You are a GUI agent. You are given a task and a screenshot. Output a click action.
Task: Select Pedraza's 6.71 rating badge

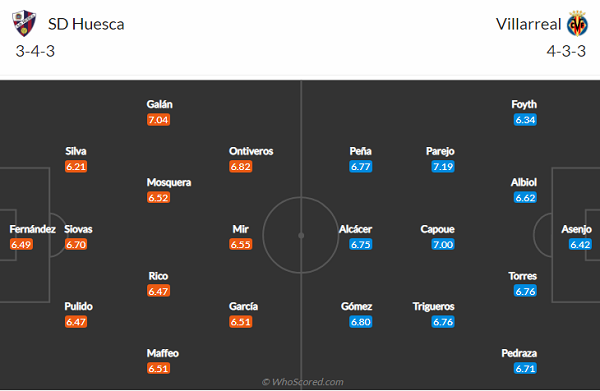[x=525, y=368]
